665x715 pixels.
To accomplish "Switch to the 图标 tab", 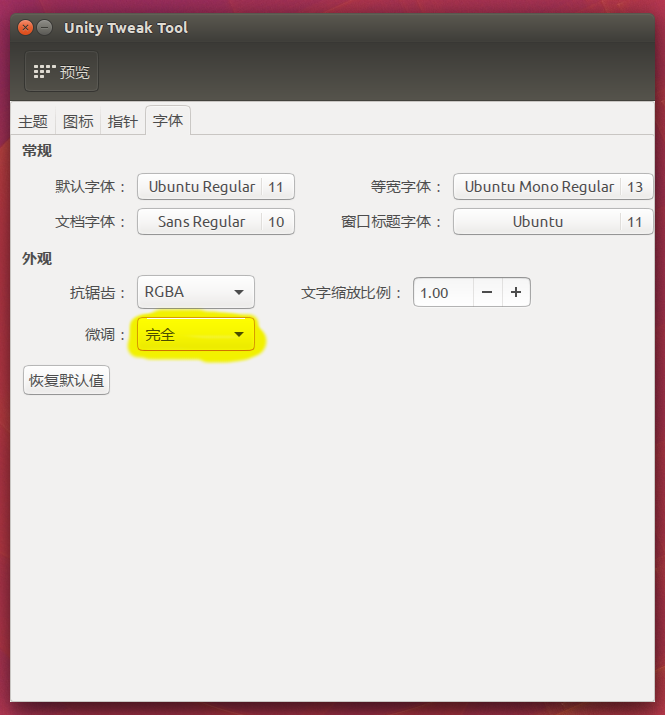I will pos(78,121).
